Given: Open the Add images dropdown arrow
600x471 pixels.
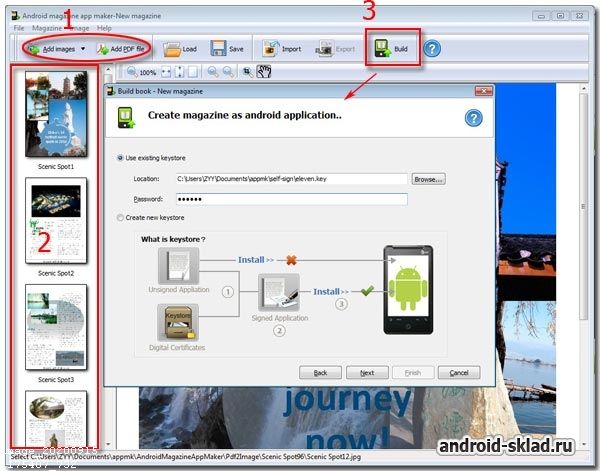Looking at the screenshot, I should (x=83, y=49).
